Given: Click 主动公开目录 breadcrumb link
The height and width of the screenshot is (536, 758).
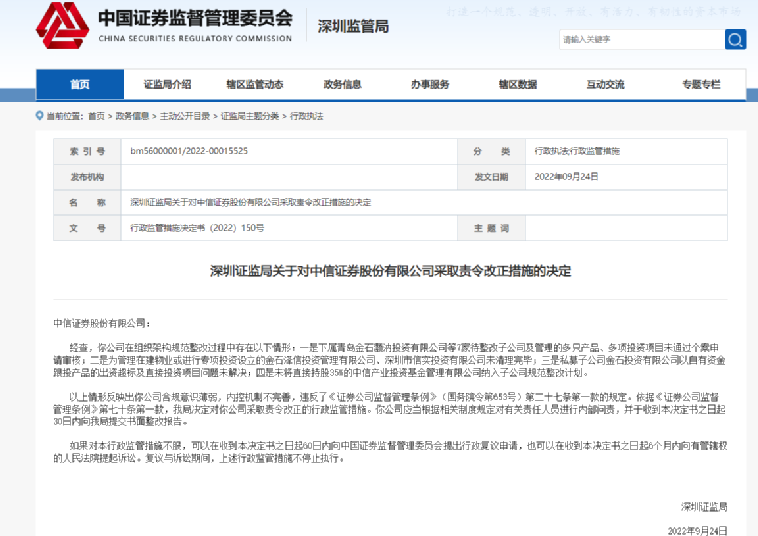Looking at the screenshot, I should [185, 116].
